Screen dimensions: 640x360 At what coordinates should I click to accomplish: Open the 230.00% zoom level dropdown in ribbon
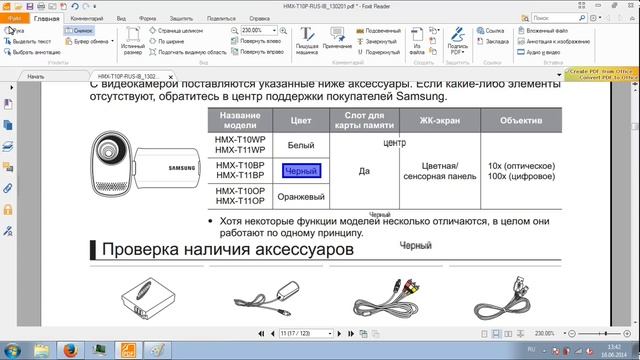click(274, 31)
